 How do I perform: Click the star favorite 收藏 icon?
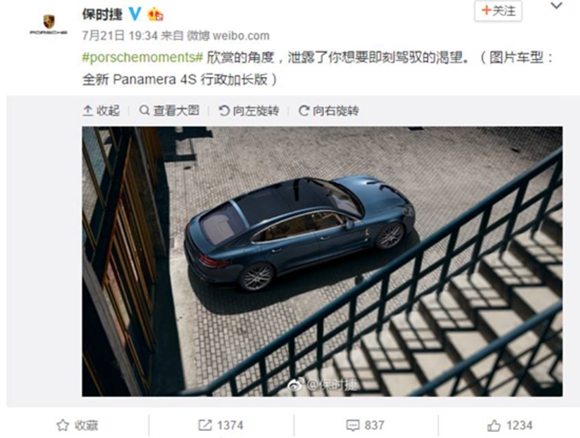(63, 425)
